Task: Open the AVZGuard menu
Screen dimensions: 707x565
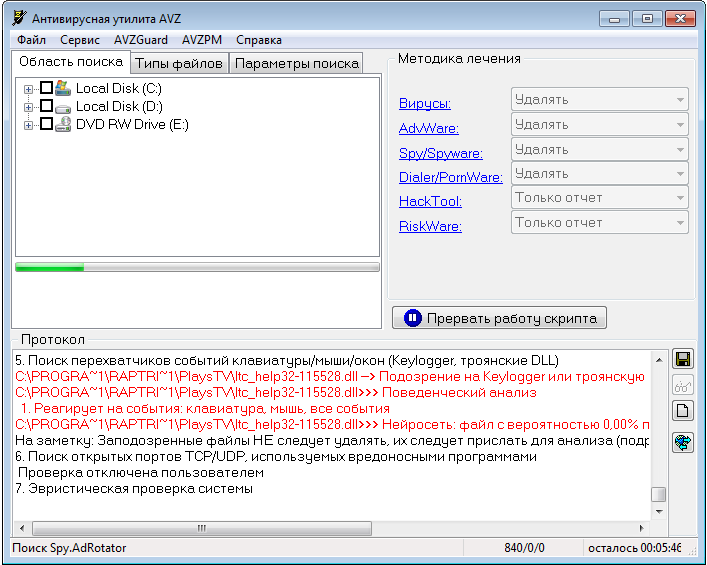Action: coord(141,40)
